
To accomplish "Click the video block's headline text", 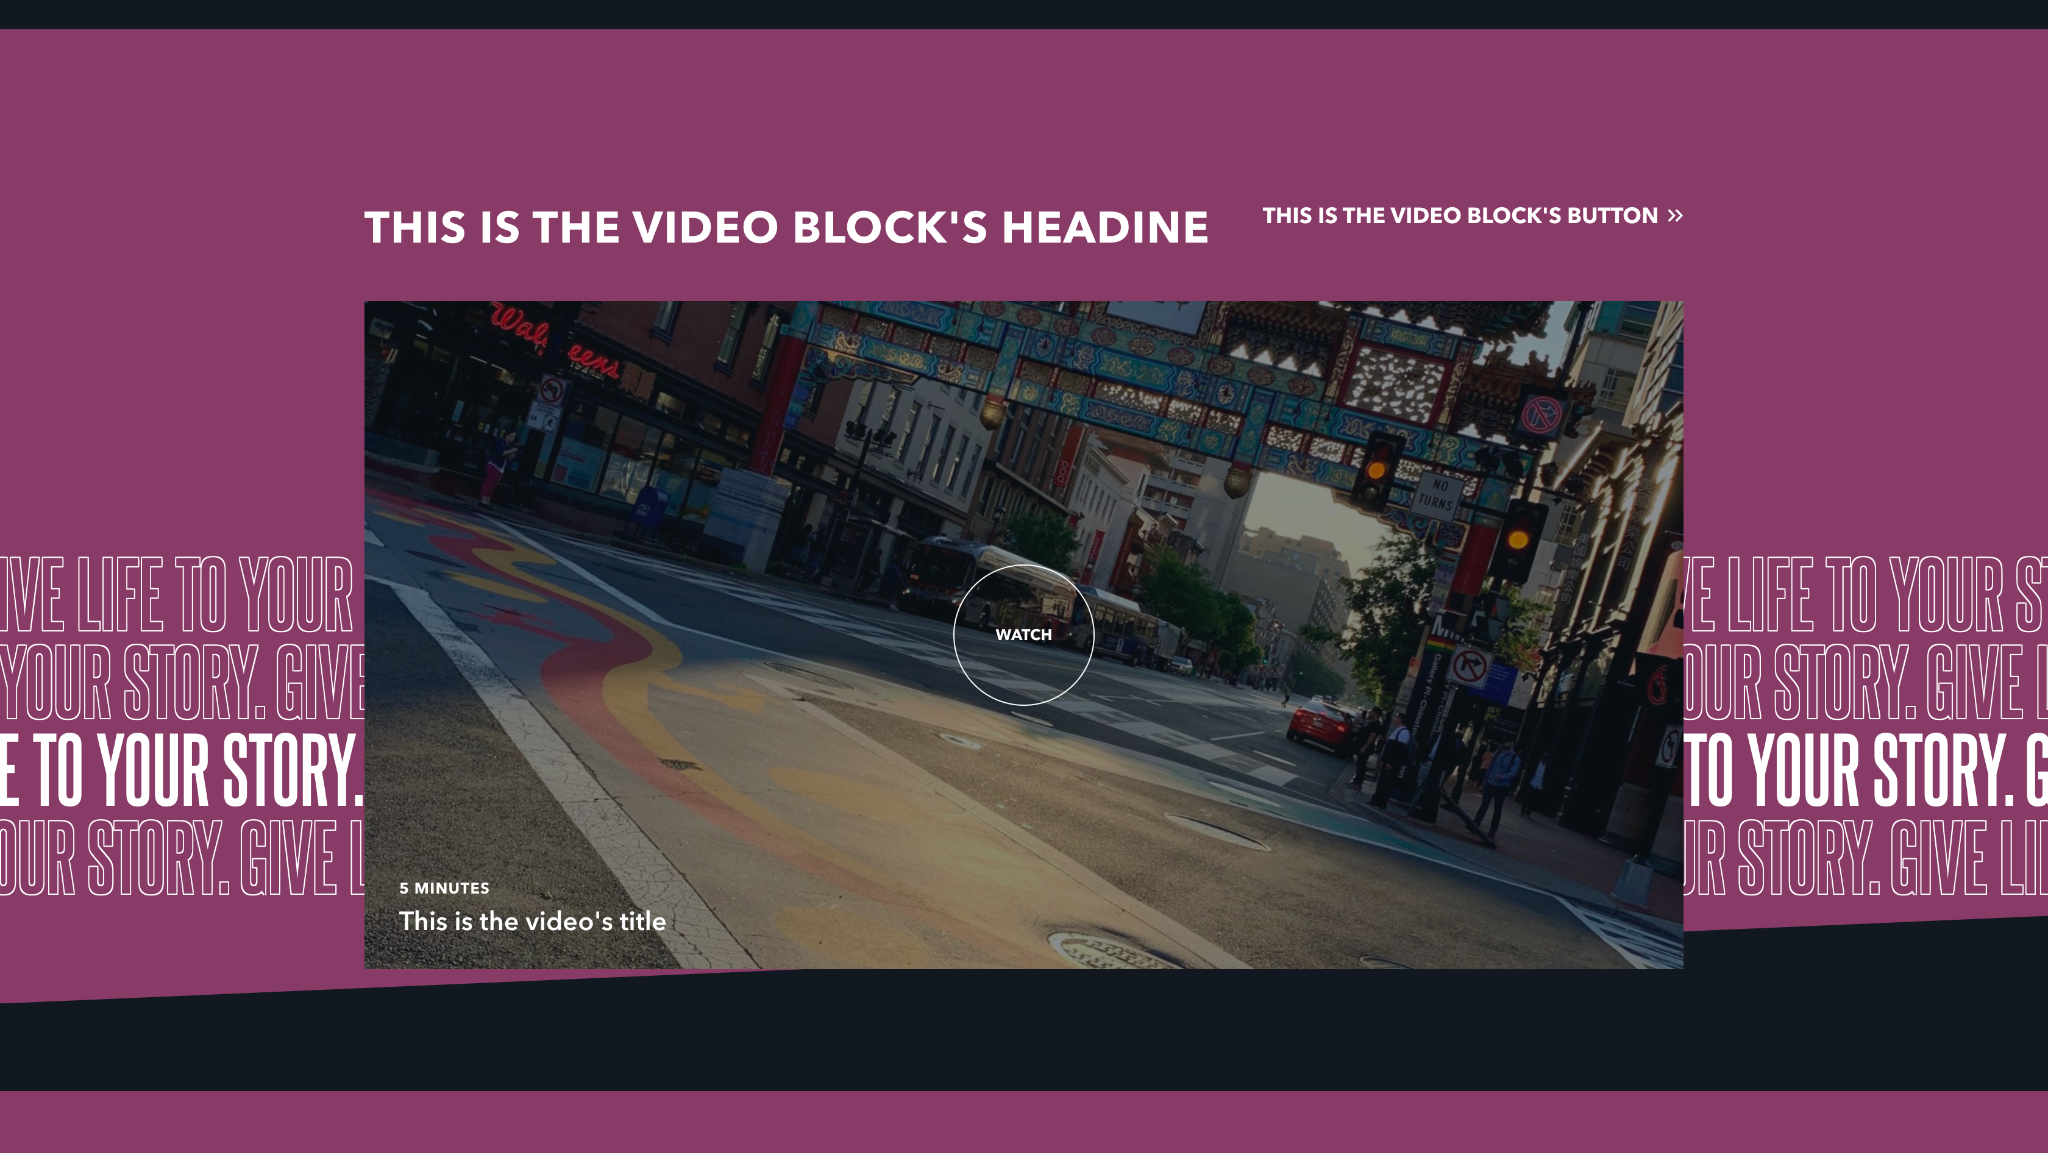I will [x=786, y=227].
